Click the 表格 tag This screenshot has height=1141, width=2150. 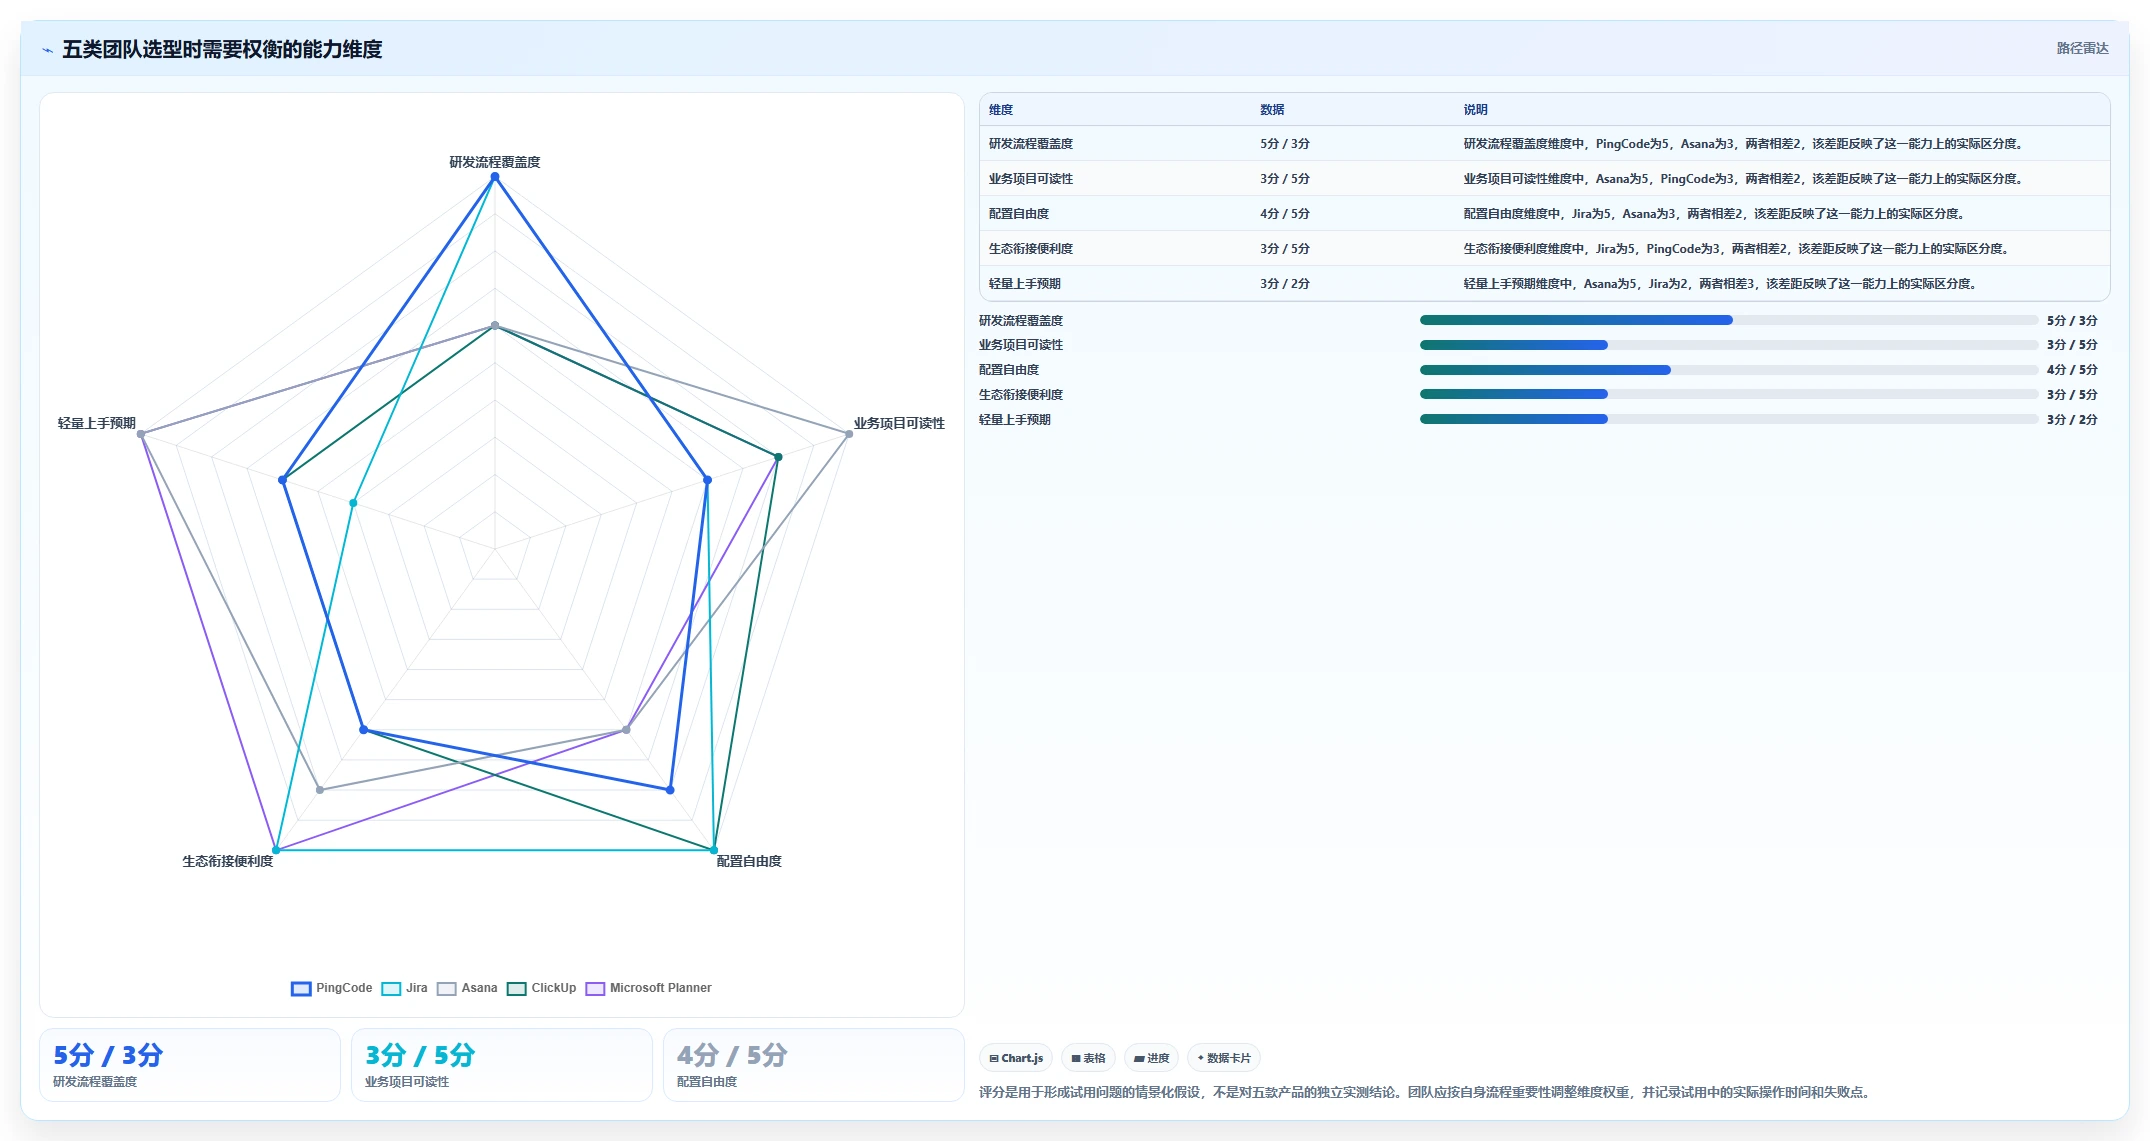point(1088,1058)
